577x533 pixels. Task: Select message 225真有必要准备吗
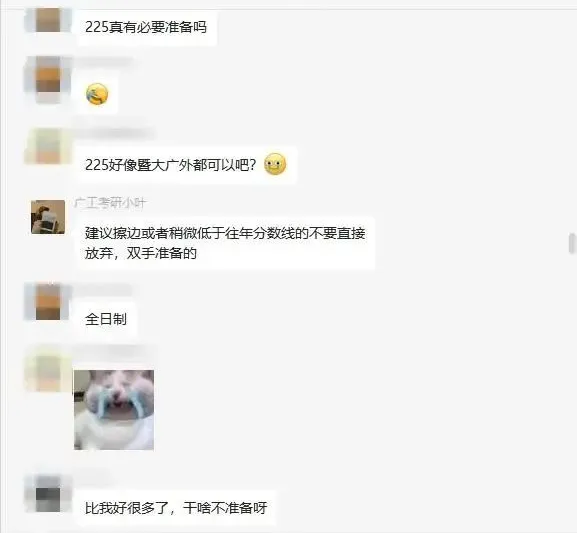[x=146, y=27]
